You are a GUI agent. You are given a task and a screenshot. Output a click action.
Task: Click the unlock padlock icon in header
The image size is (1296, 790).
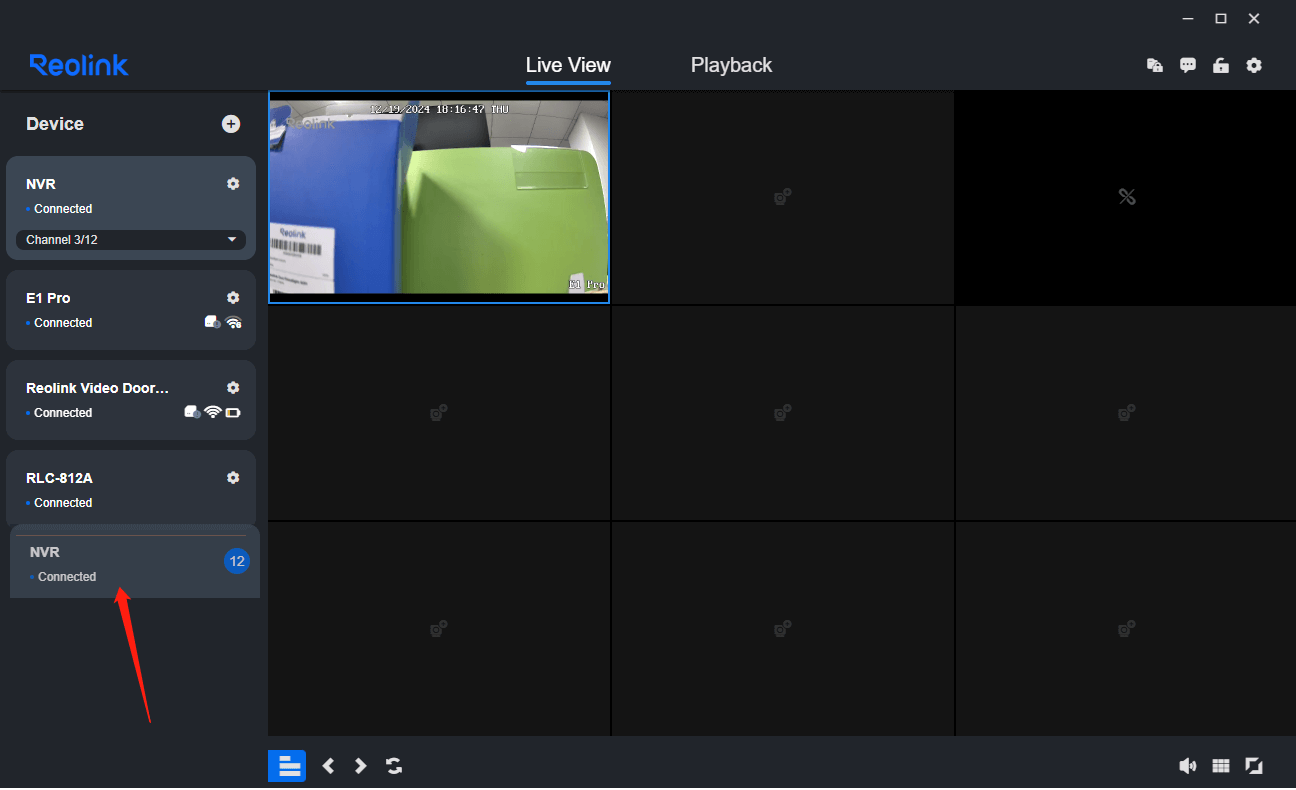1221,65
